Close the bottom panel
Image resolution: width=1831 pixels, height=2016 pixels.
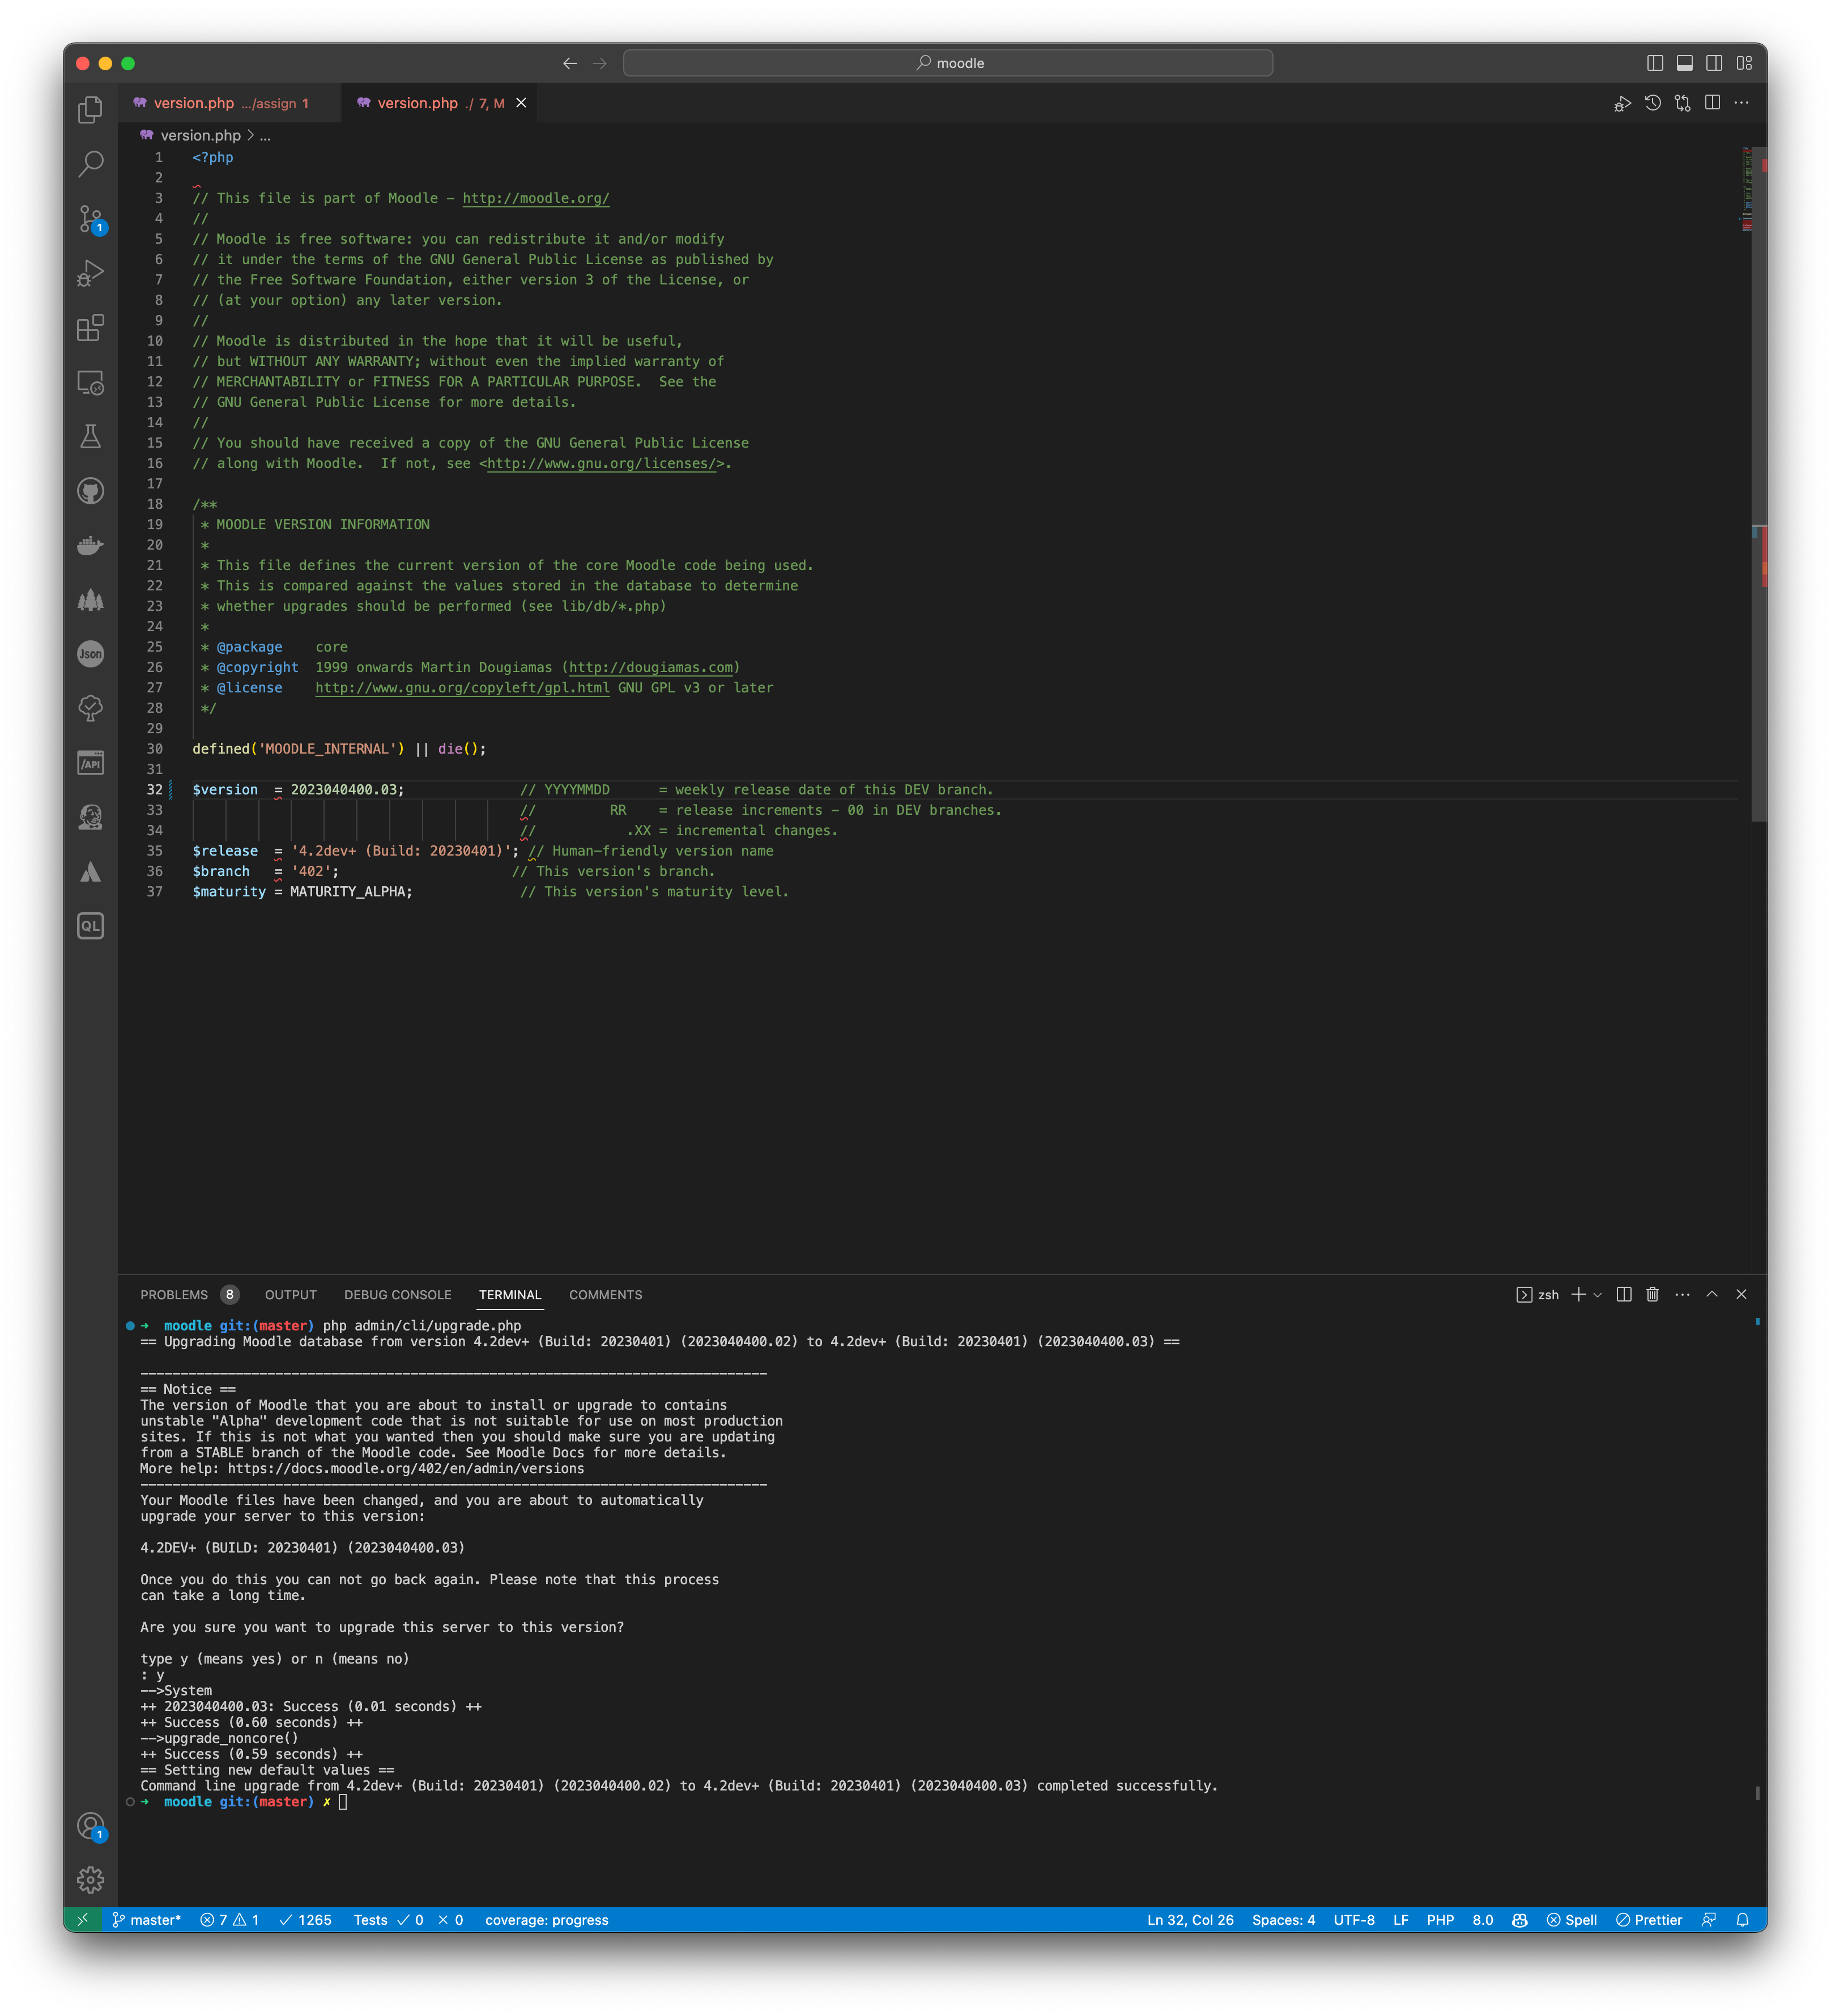point(1742,1294)
